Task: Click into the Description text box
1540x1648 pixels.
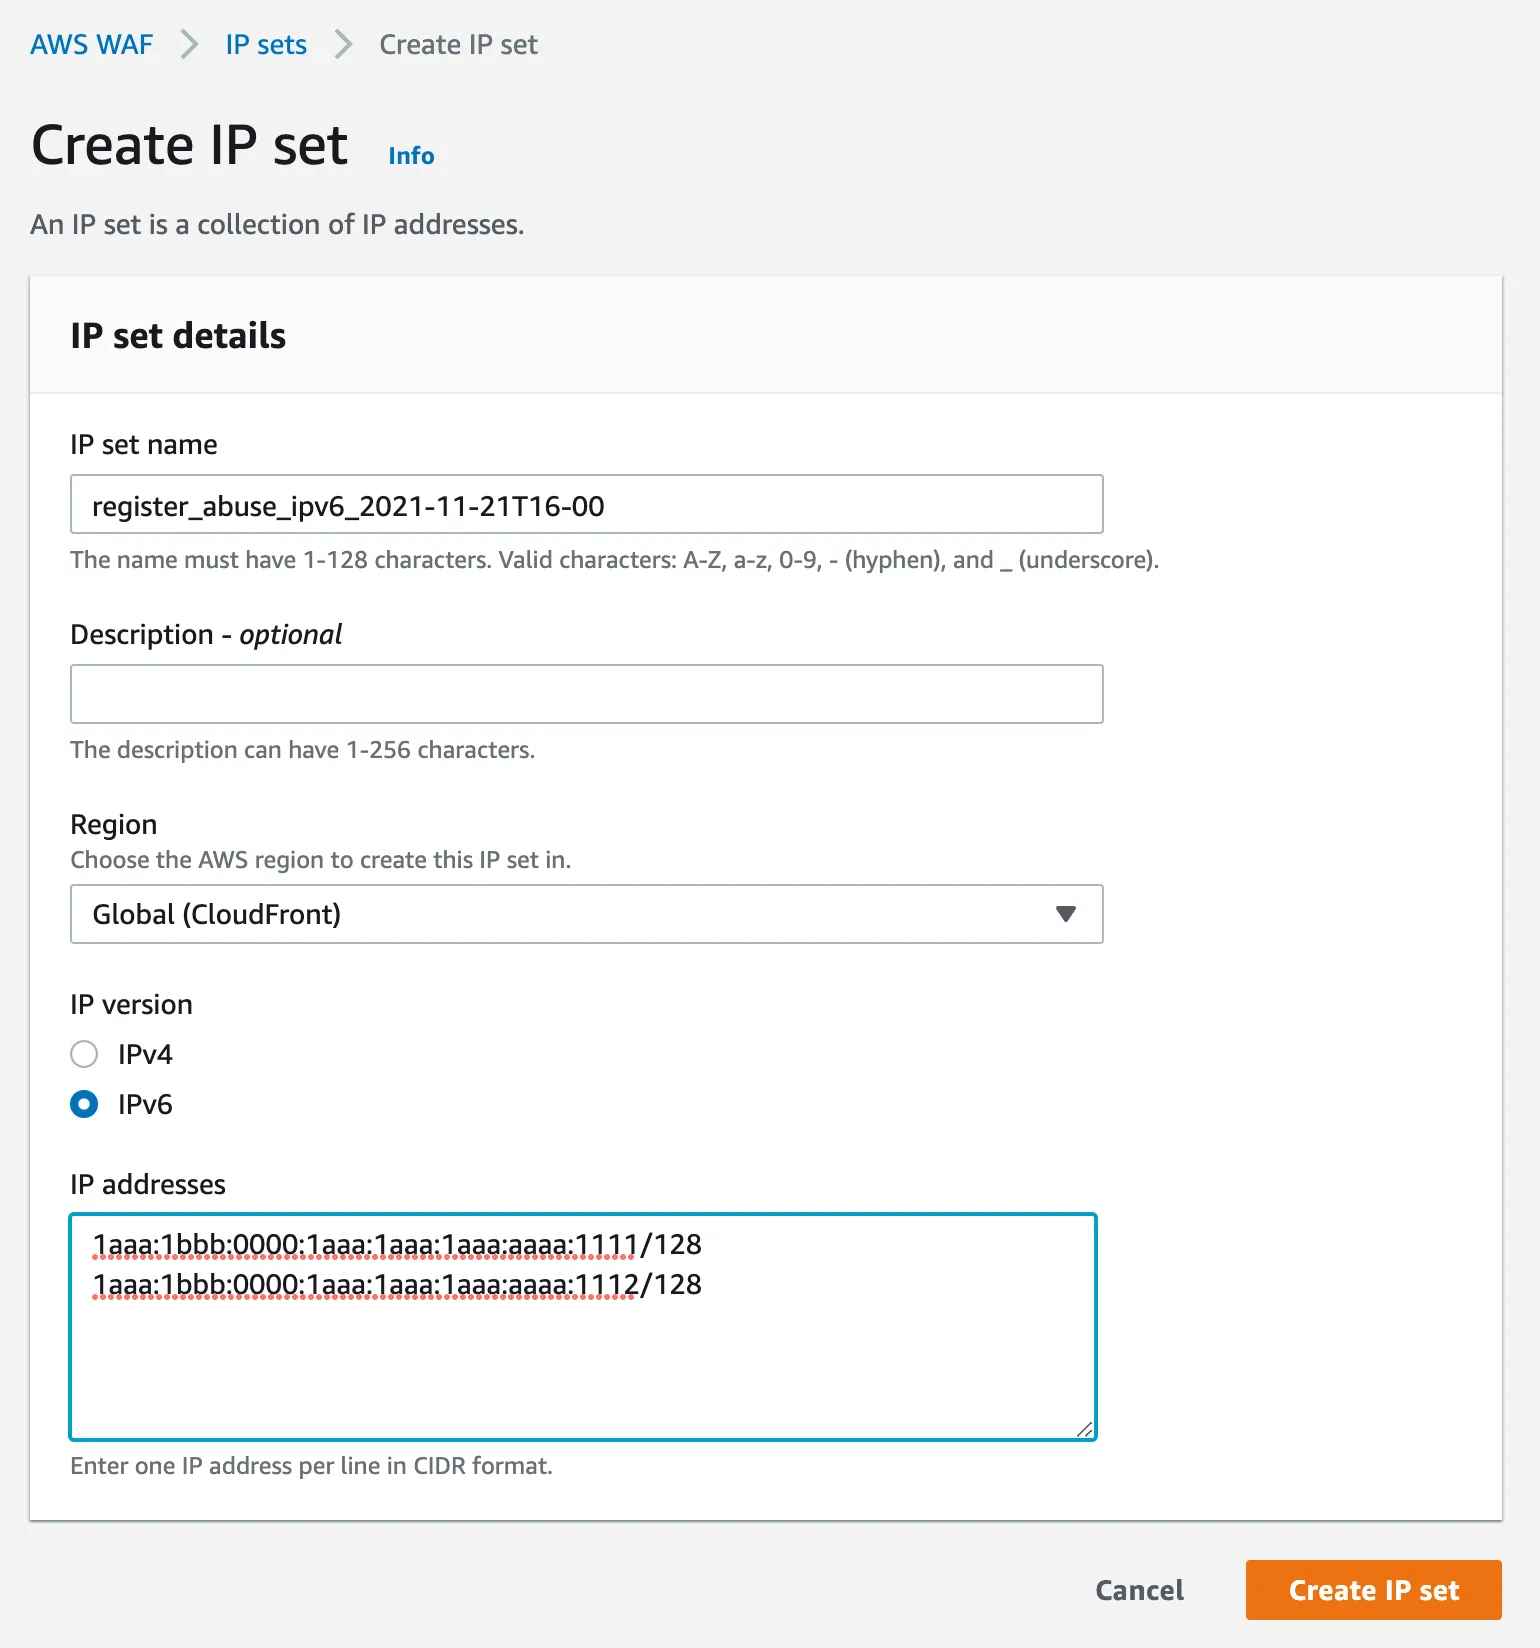Action: [586, 694]
